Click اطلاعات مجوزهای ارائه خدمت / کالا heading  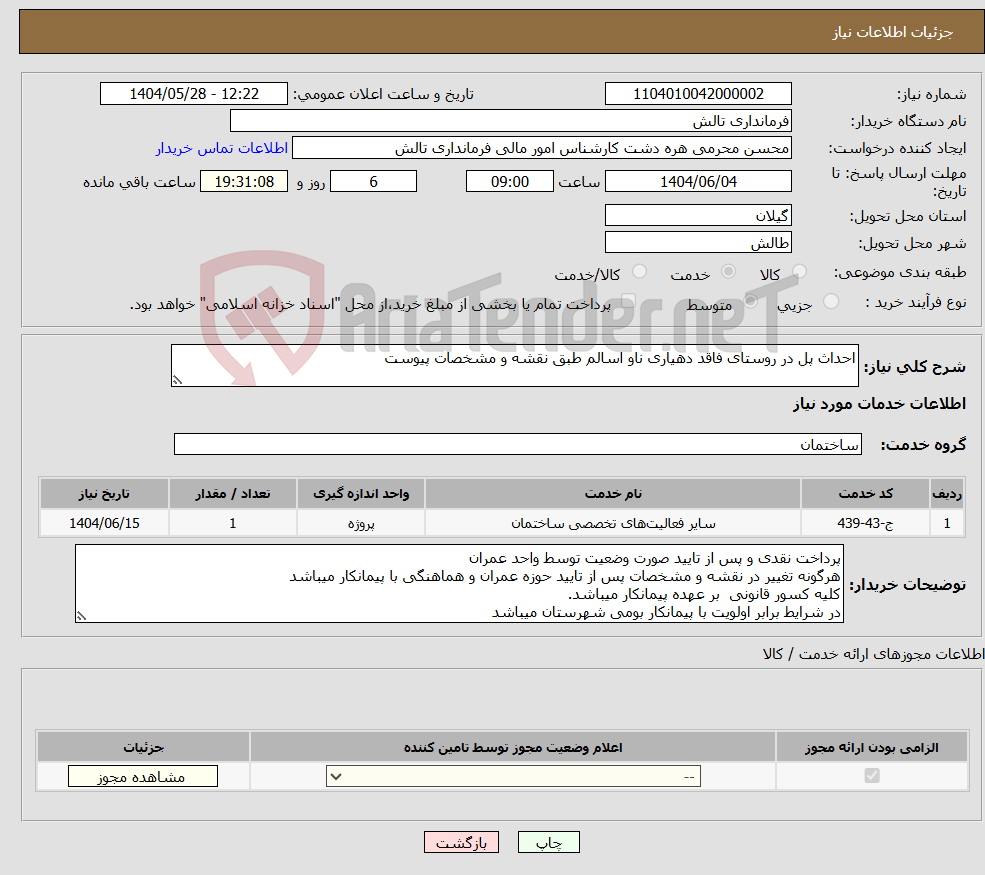[x=873, y=654]
